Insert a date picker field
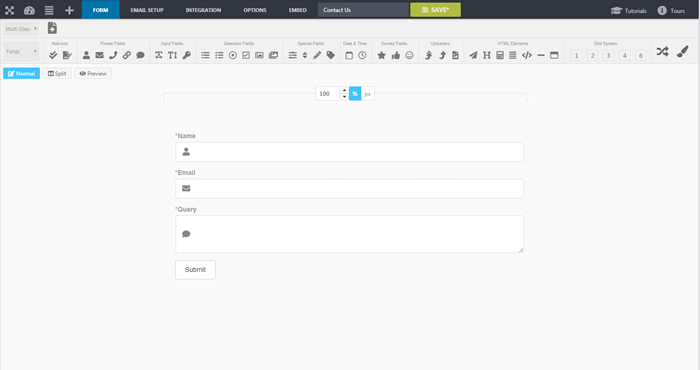The image size is (700, 370). pyautogui.click(x=349, y=55)
